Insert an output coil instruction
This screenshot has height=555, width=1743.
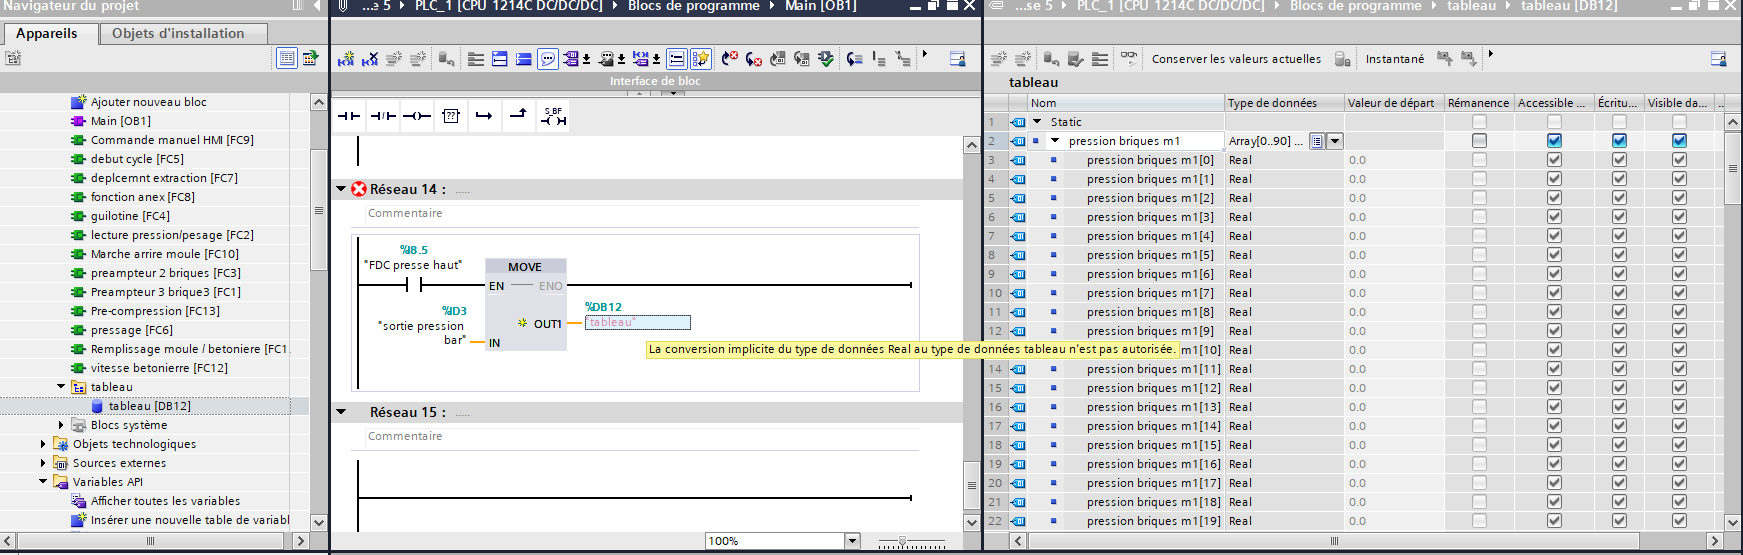pyautogui.click(x=417, y=117)
